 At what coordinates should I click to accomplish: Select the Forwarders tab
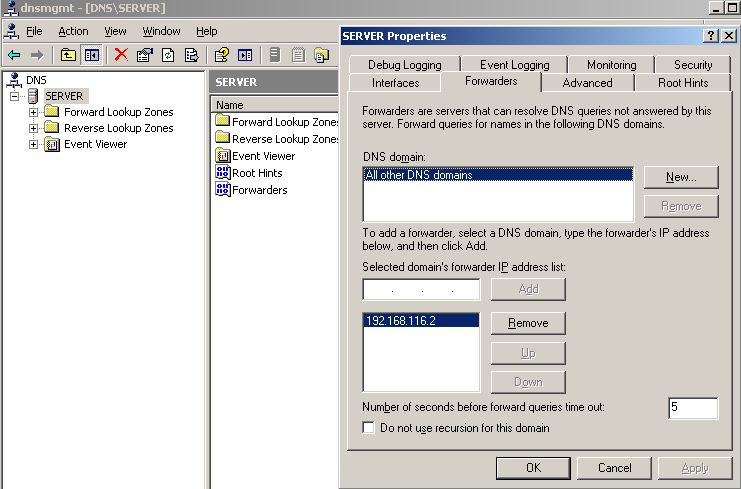coord(491,81)
